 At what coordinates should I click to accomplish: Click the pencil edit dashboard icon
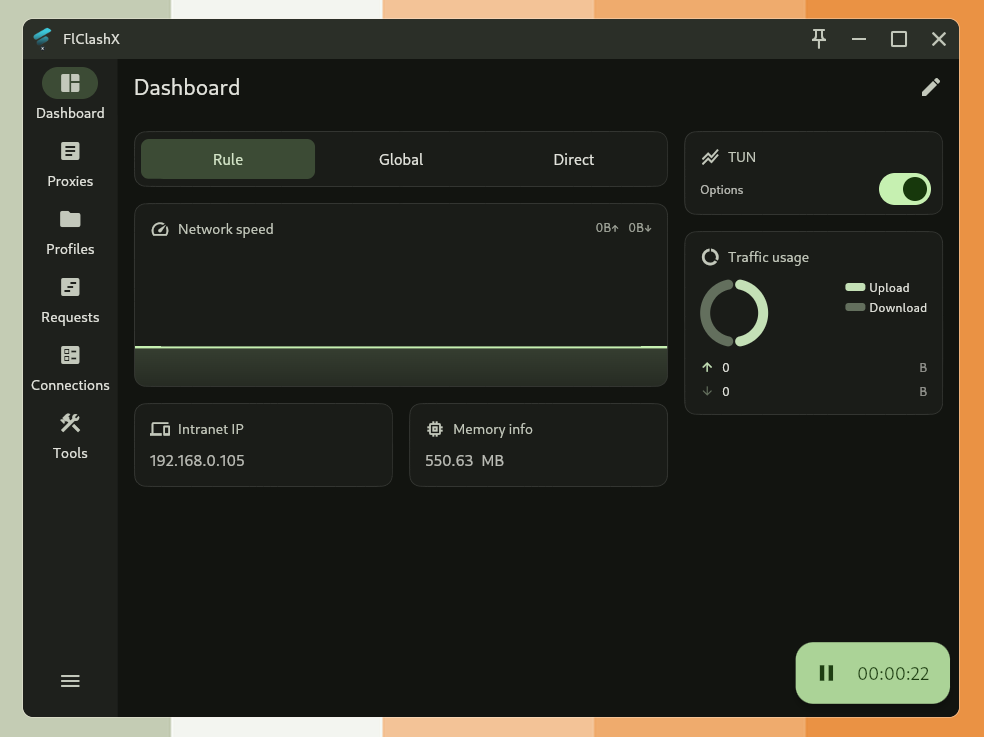click(930, 88)
